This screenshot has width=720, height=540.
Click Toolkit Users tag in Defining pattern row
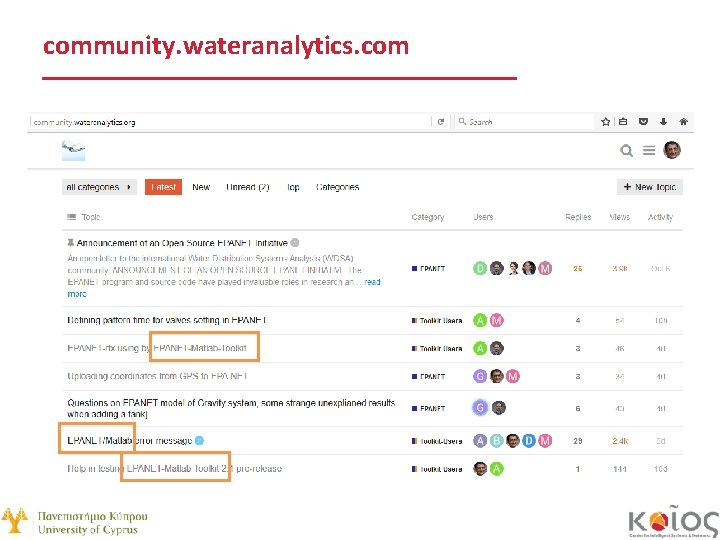coord(437,321)
